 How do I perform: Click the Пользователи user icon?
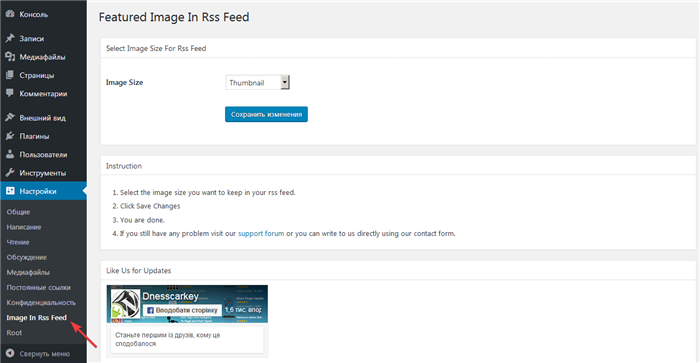click(10, 154)
